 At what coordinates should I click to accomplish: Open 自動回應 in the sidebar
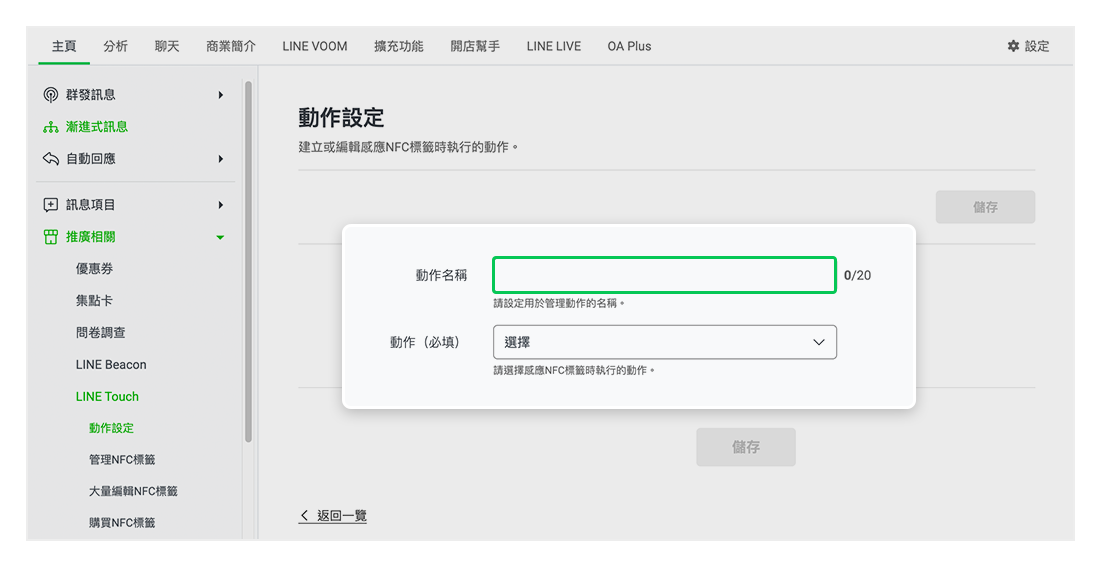90,159
